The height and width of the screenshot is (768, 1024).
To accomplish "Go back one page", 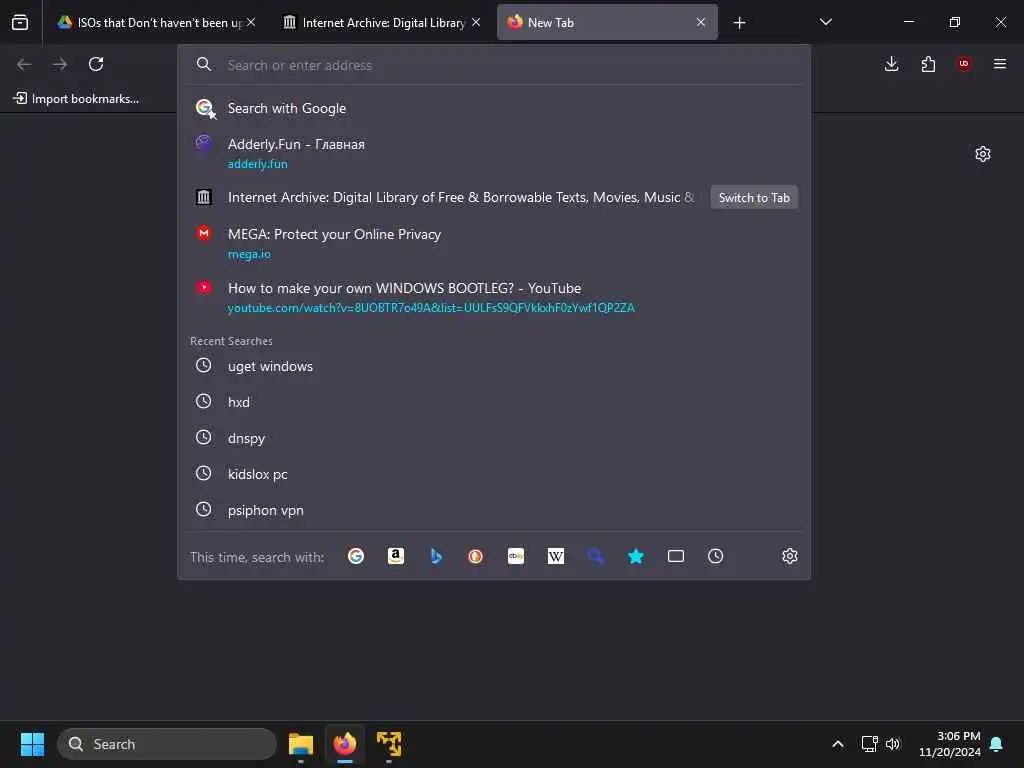I will pos(24,64).
